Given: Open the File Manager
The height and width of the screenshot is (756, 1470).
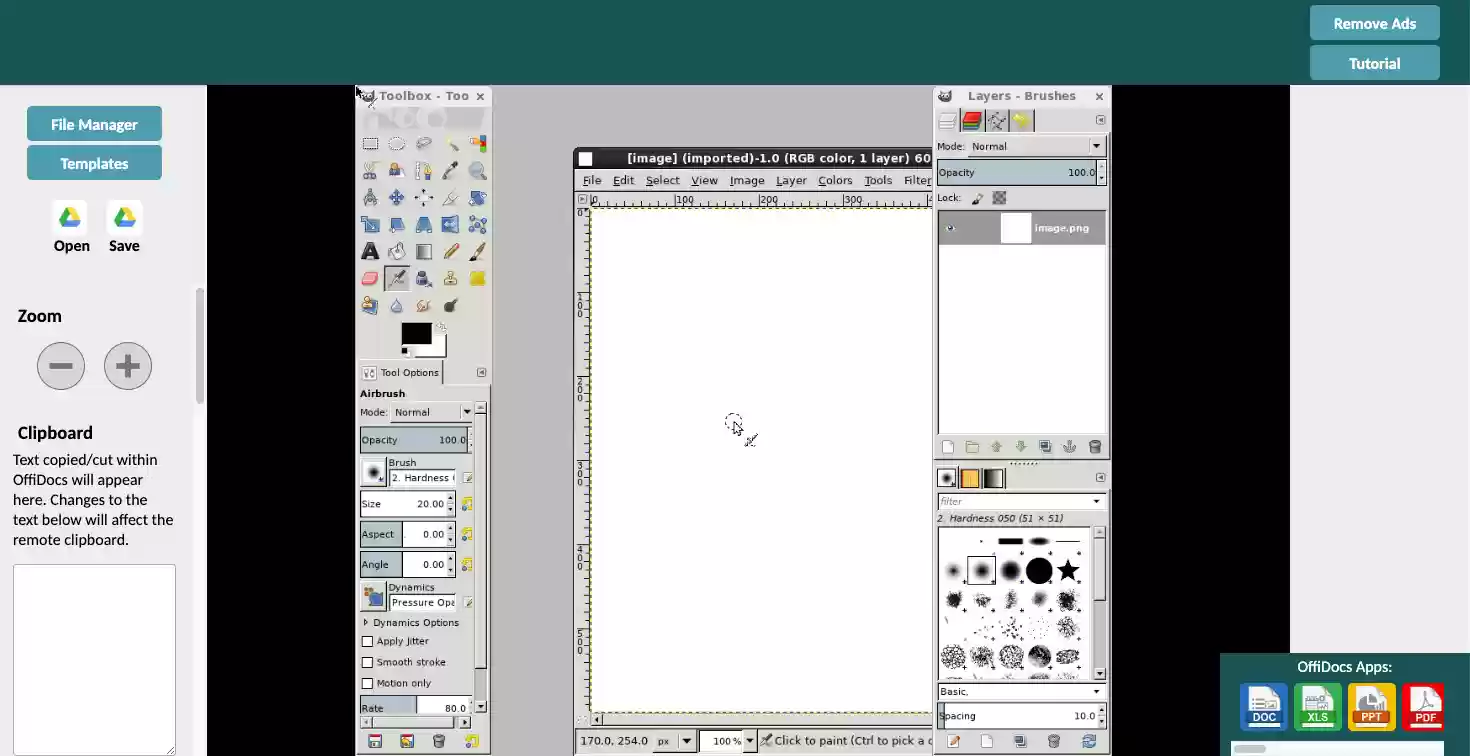Looking at the screenshot, I should click(x=94, y=124).
